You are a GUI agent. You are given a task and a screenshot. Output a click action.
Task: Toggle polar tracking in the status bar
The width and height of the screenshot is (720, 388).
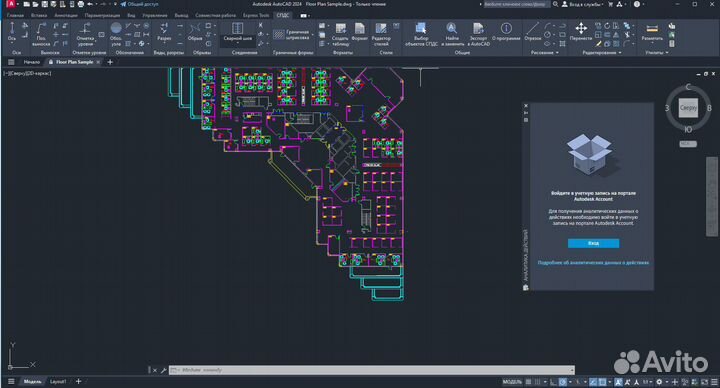tap(562, 382)
